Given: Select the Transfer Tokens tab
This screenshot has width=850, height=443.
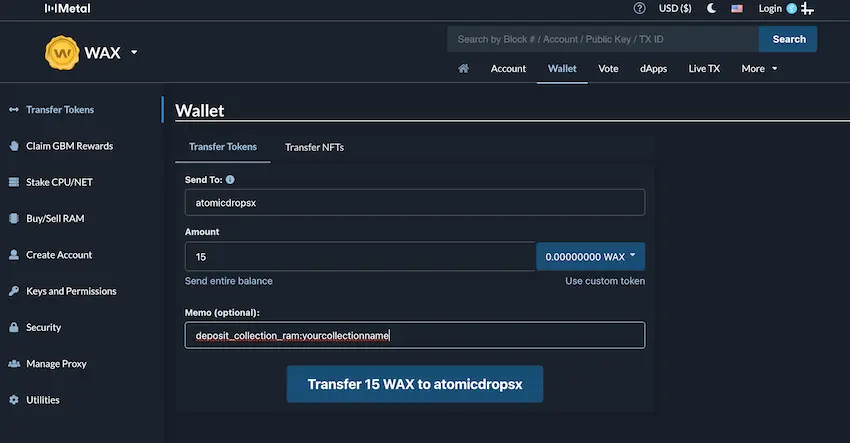Looking at the screenshot, I should (223, 147).
